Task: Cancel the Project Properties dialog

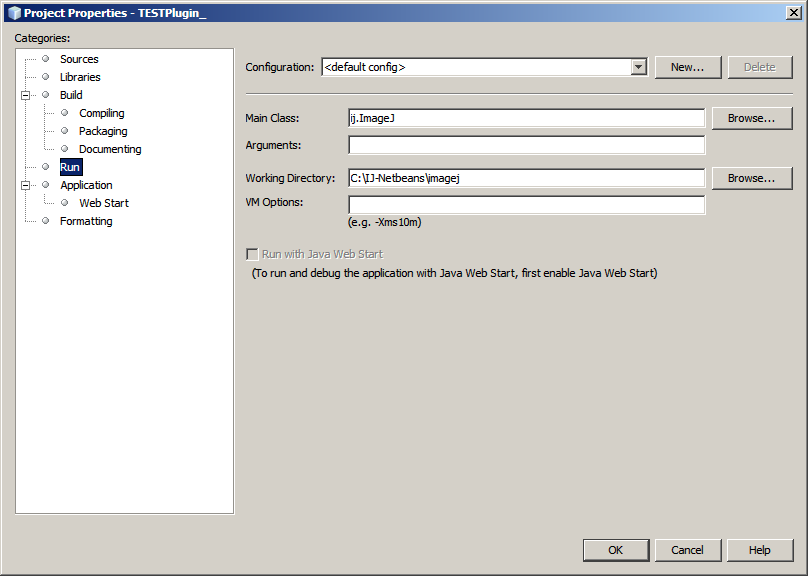Action: (687, 550)
